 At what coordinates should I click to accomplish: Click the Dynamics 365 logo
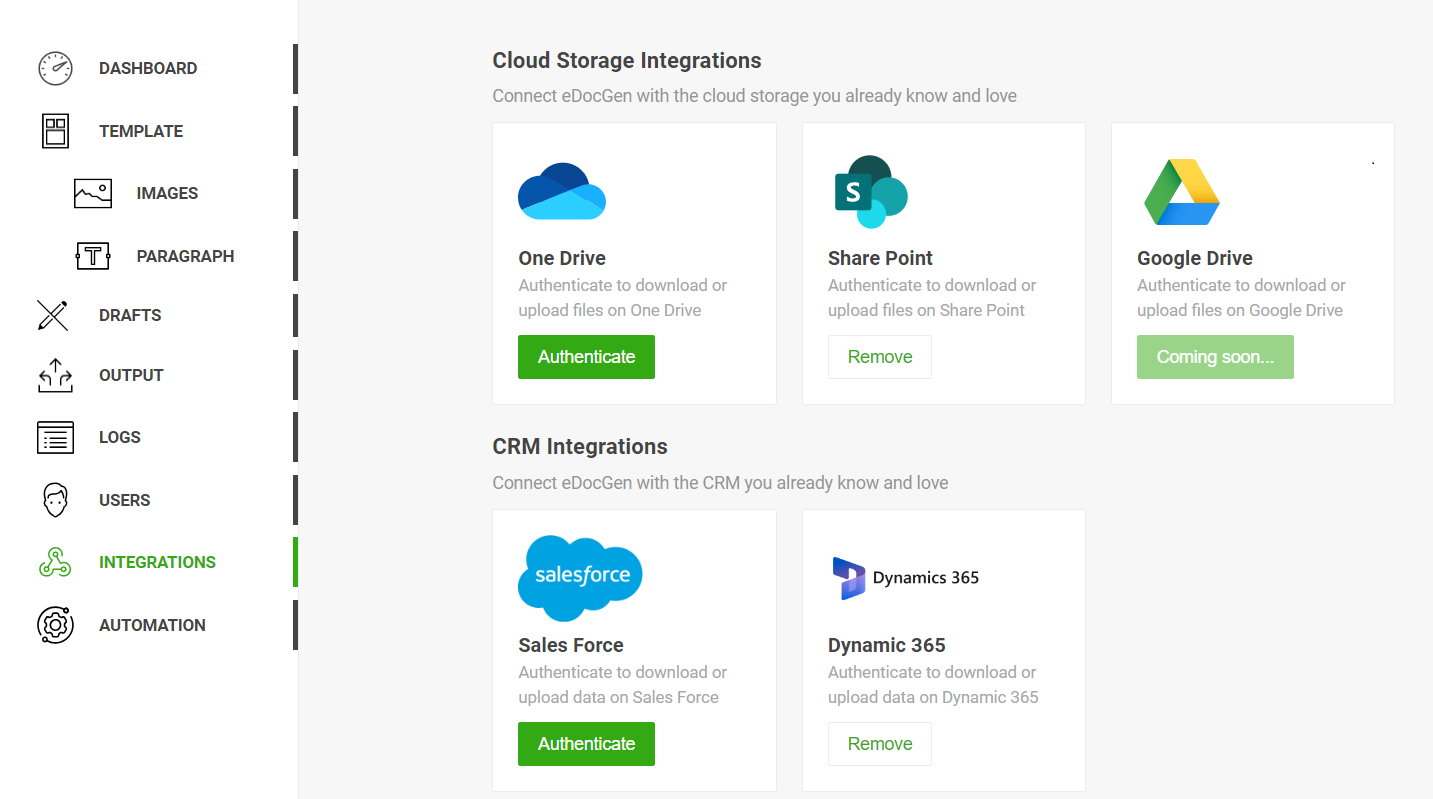905,577
